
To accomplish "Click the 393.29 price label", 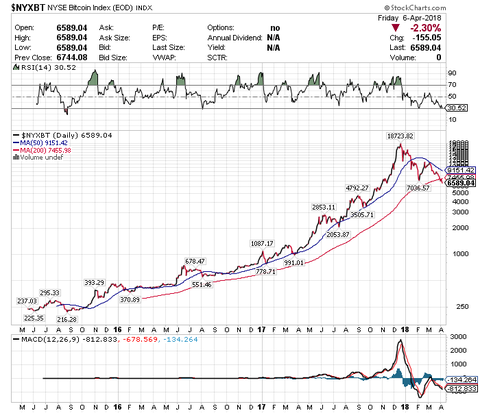I will 94,283.
